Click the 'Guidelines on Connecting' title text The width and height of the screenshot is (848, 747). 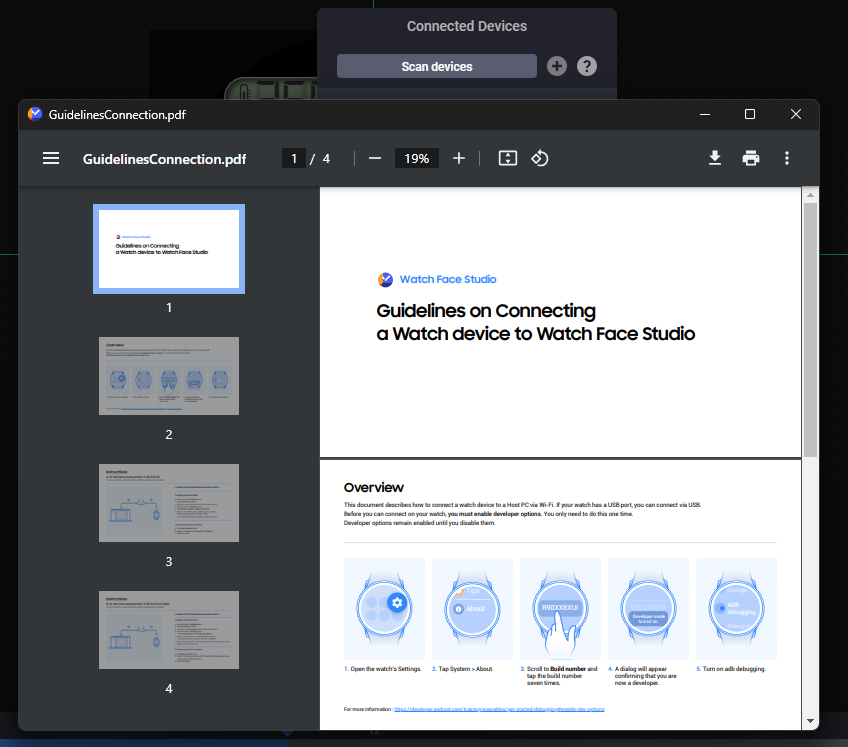486,310
